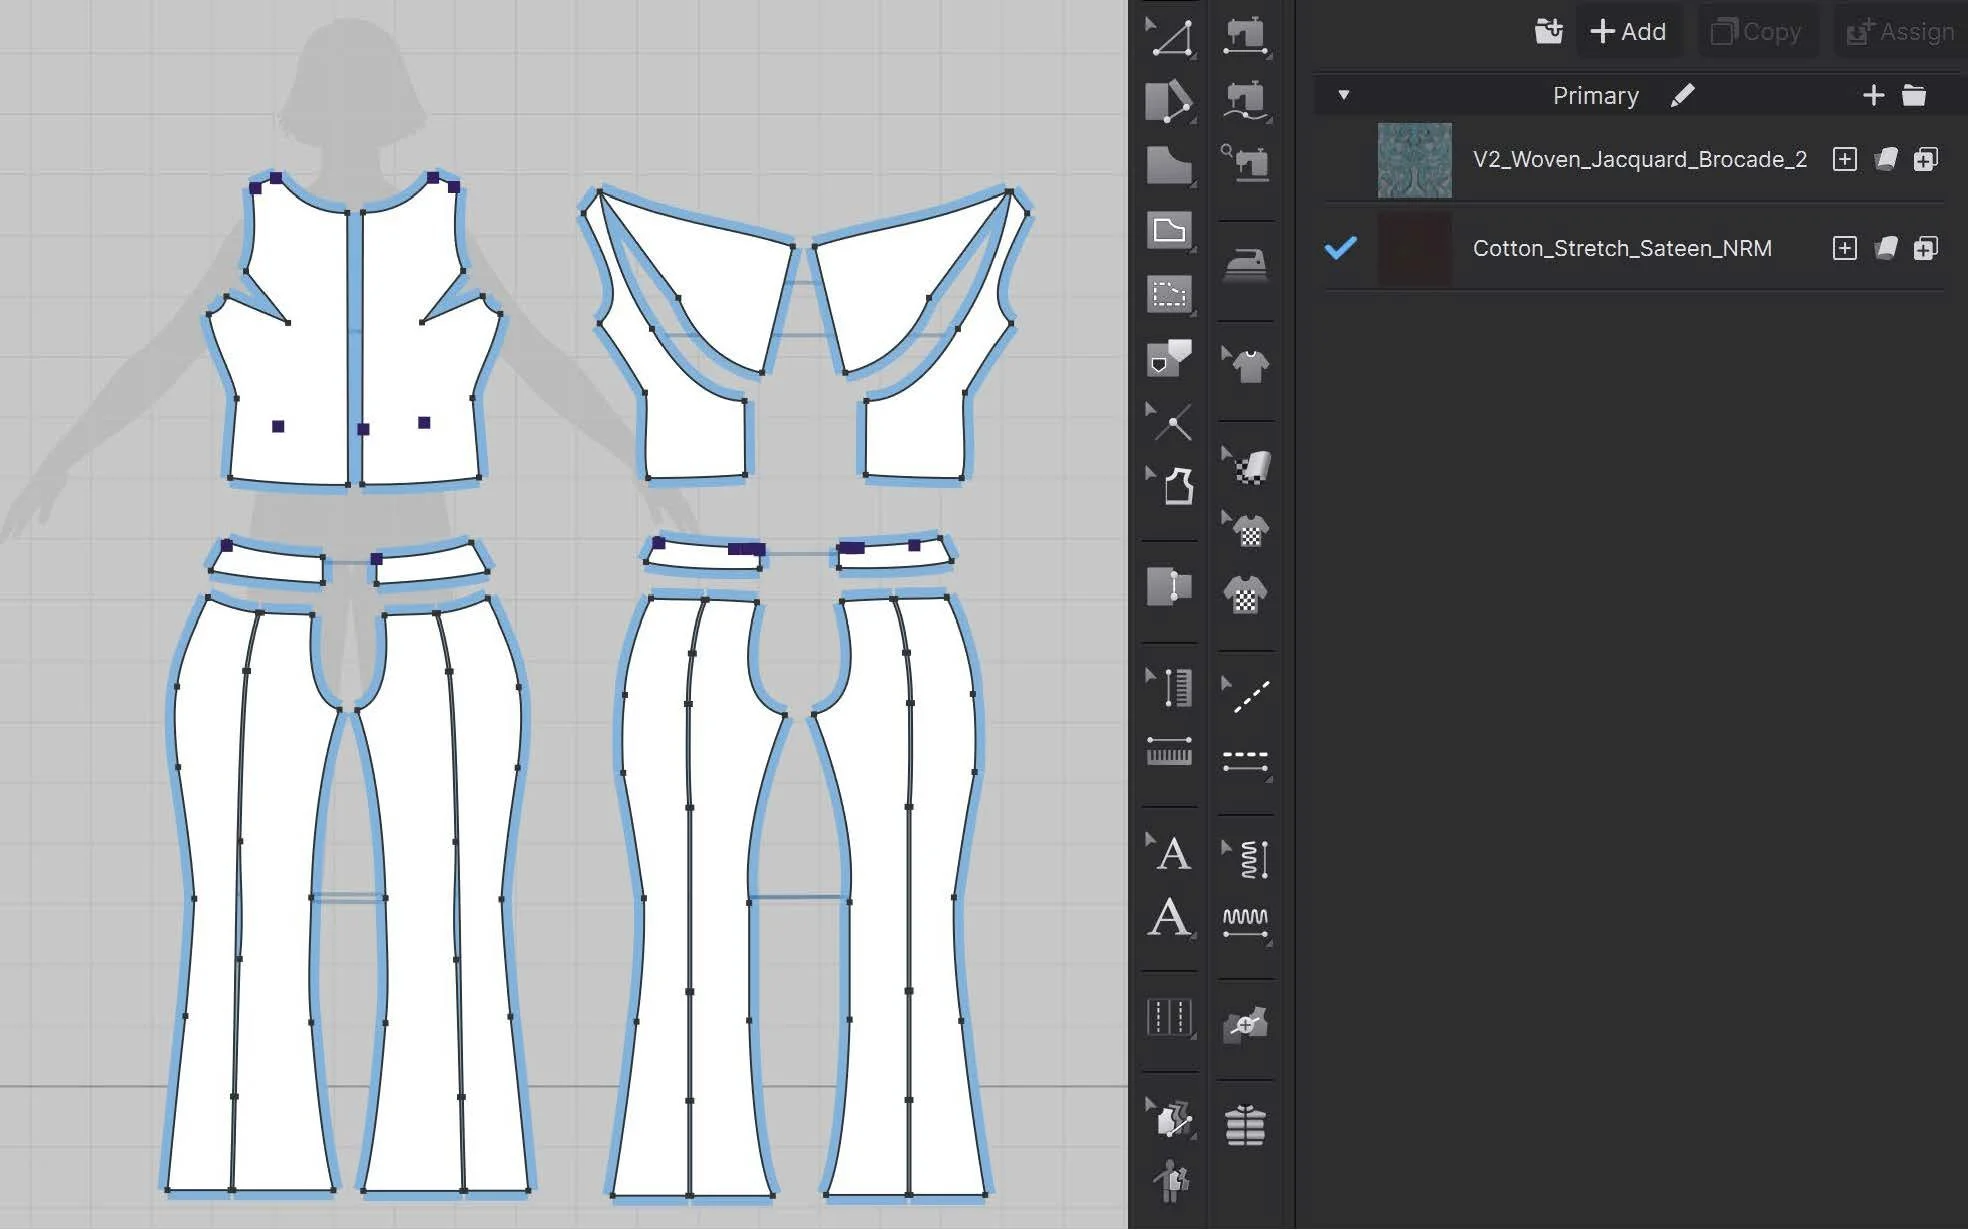
Task: Click the Steam iron tool
Action: click(x=1245, y=265)
